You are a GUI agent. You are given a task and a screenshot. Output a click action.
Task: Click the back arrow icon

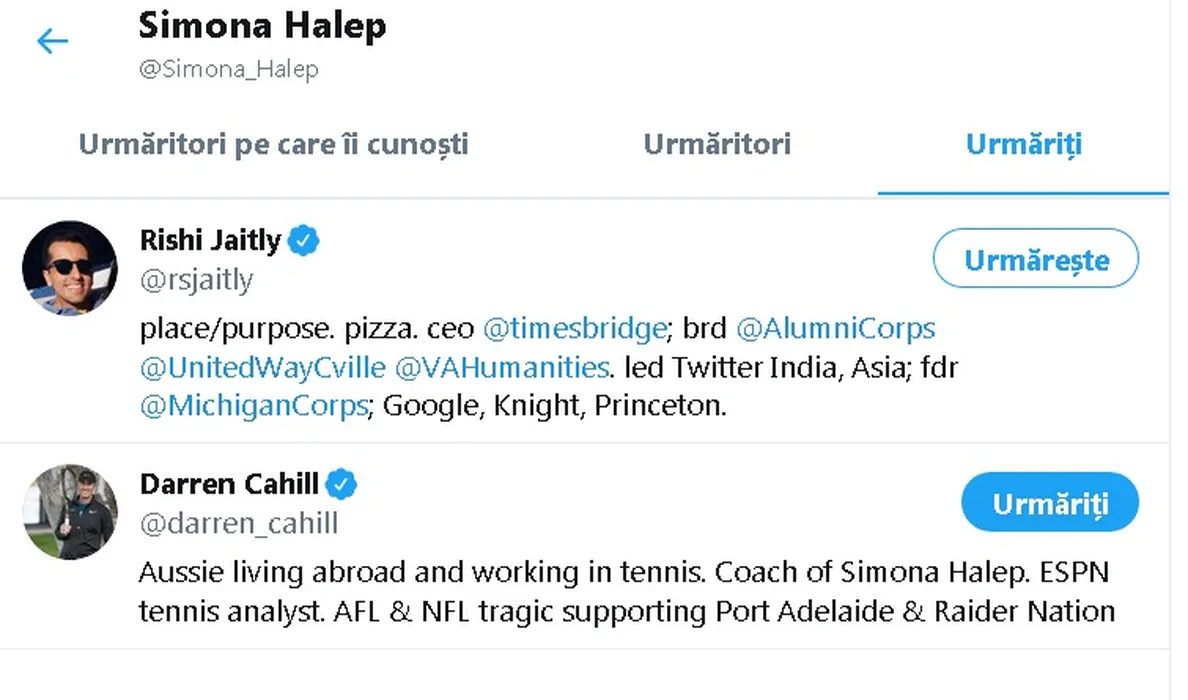(52, 41)
